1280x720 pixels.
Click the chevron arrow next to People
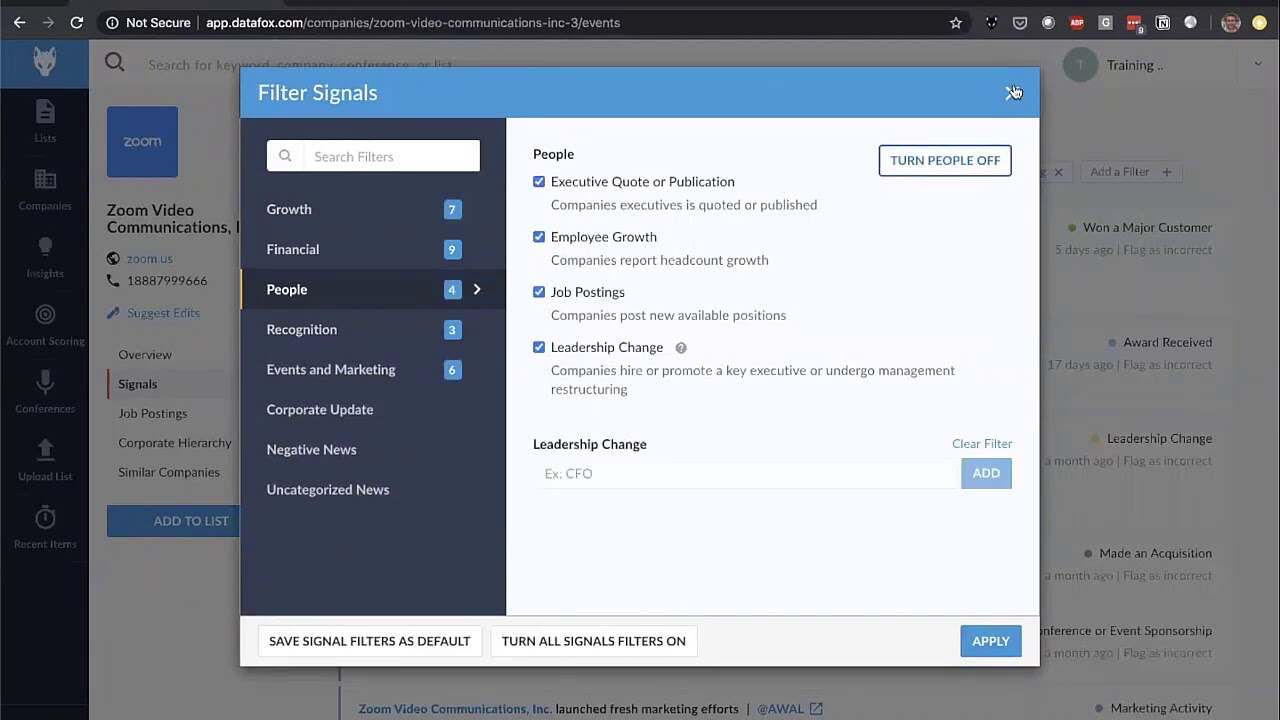click(477, 289)
